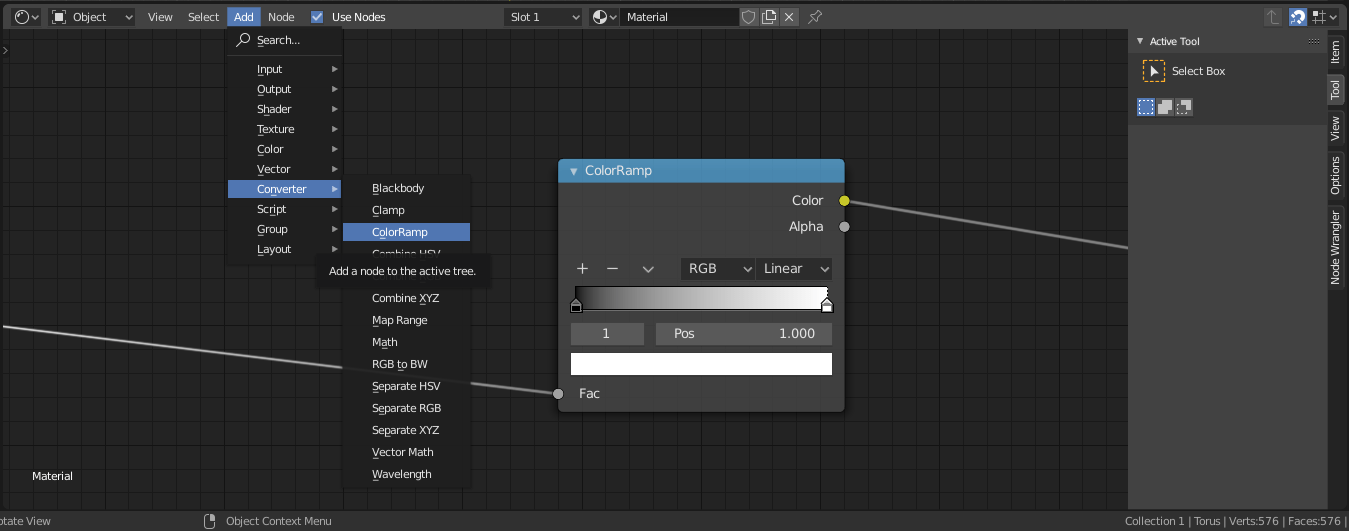Open the Output submenu
This screenshot has height=531, width=1349.
[285, 89]
